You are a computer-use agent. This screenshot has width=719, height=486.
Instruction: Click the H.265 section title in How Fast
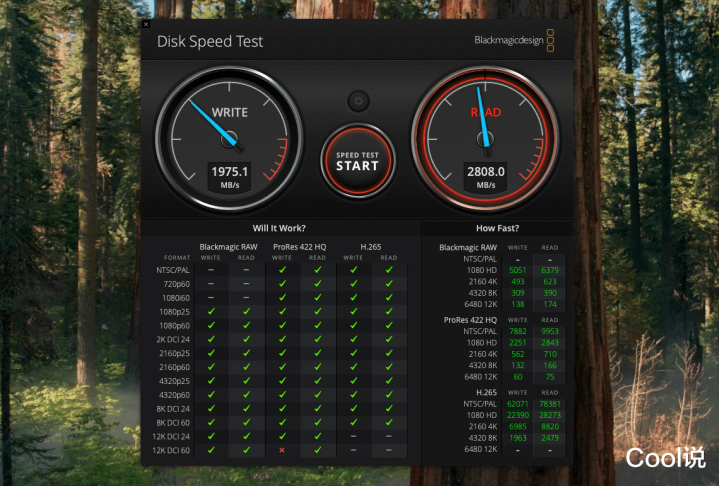pos(486,392)
